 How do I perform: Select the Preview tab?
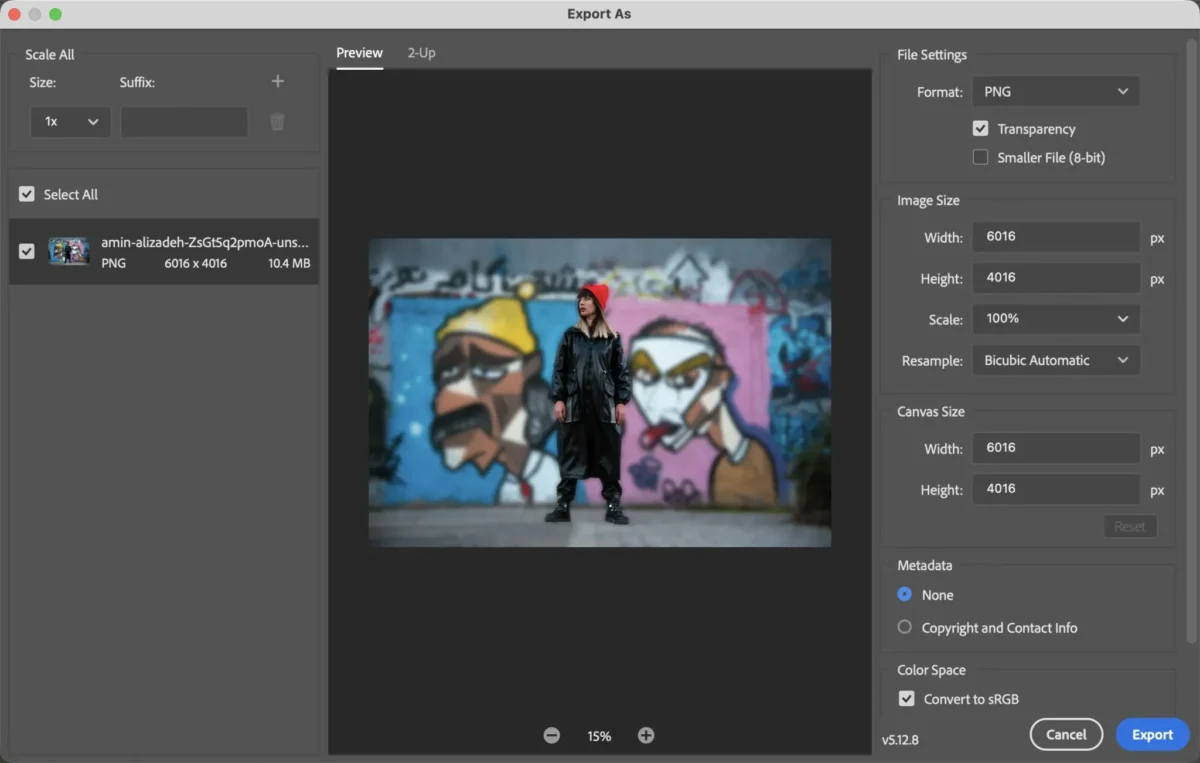359,53
